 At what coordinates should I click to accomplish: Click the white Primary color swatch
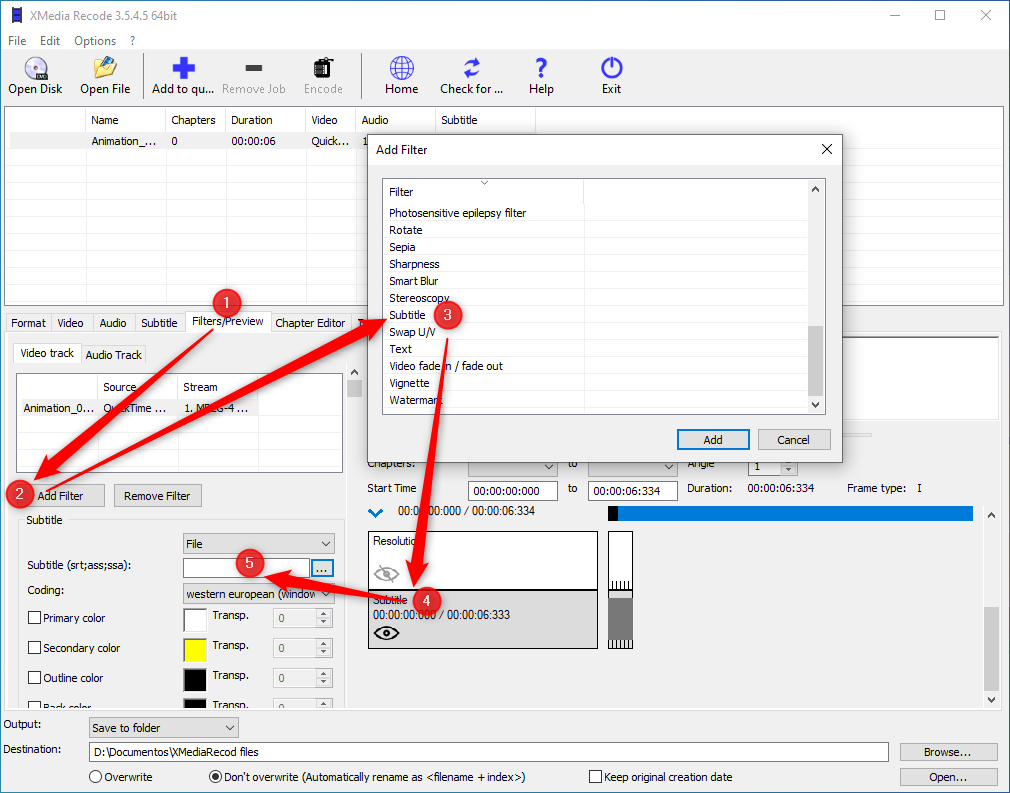(x=195, y=620)
